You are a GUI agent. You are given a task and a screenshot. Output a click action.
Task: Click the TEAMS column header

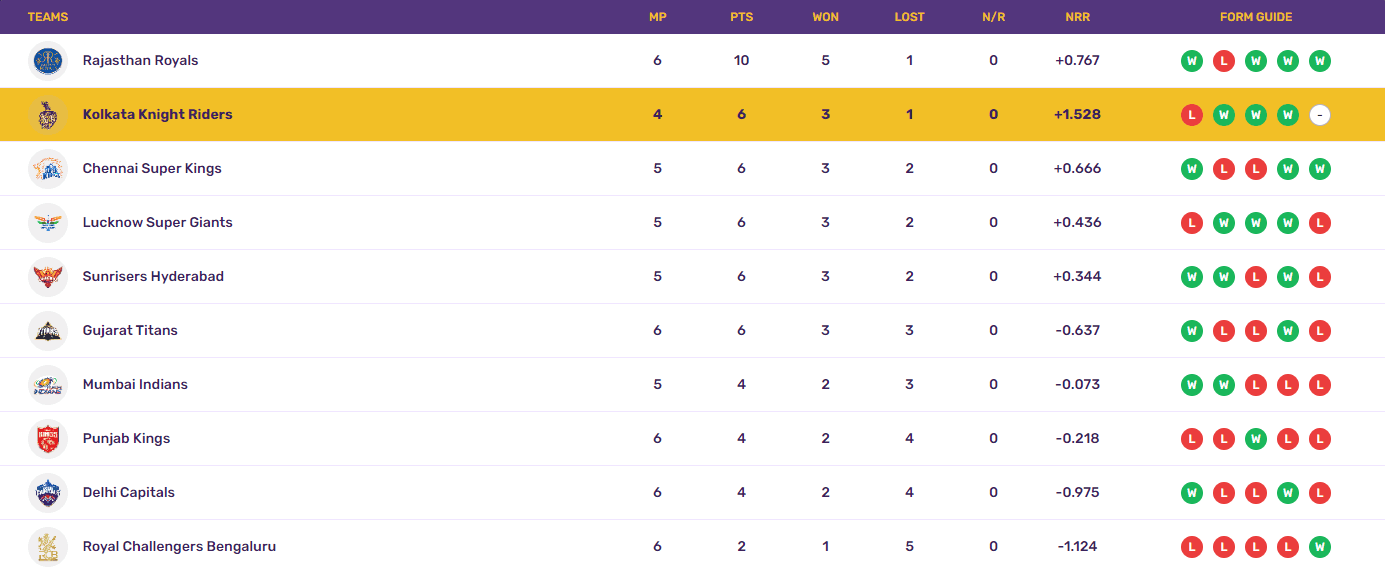[x=48, y=17]
